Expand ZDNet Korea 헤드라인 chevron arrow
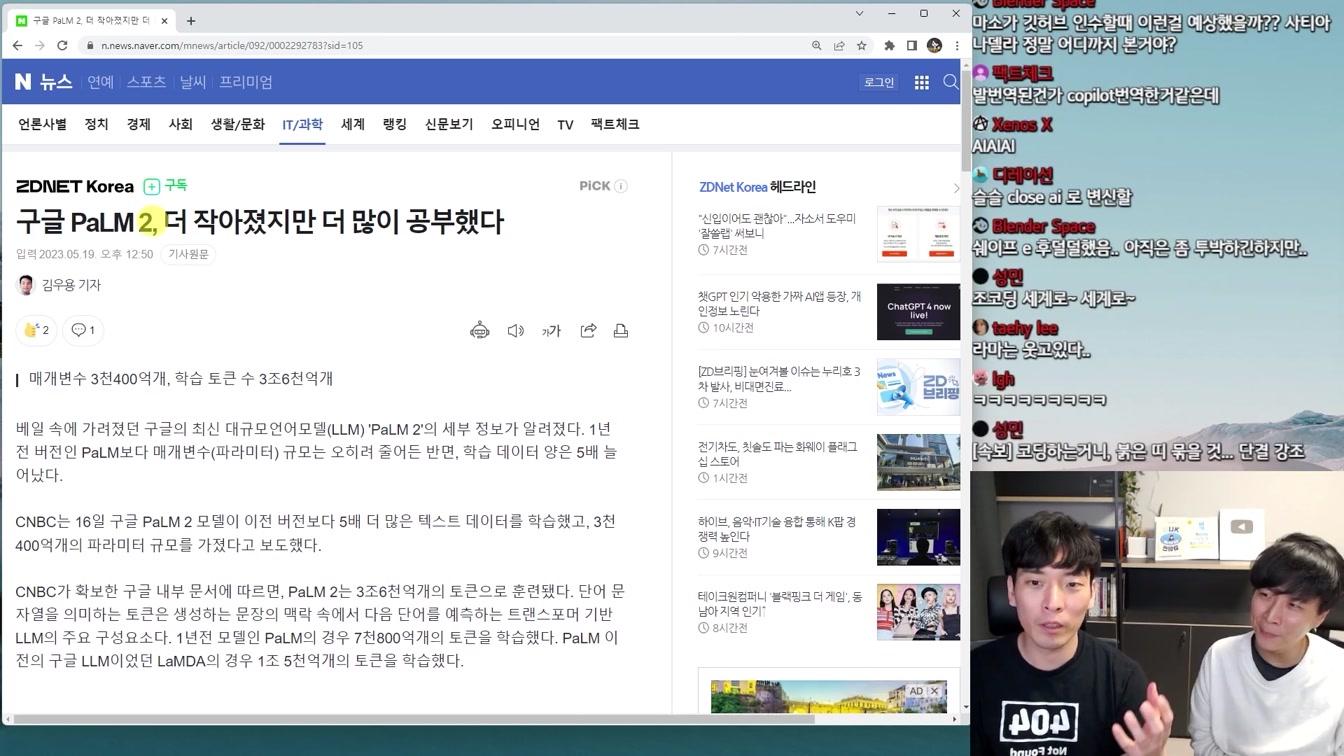Image resolution: width=1344 pixels, height=756 pixels. [x=956, y=188]
